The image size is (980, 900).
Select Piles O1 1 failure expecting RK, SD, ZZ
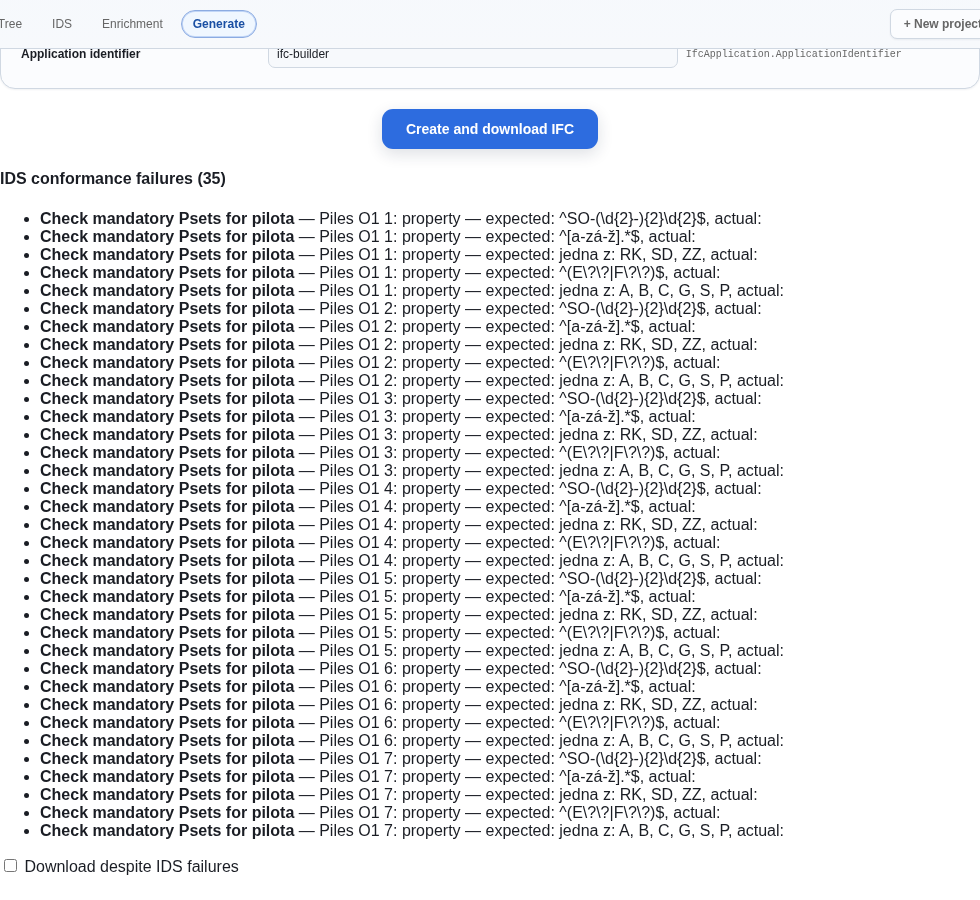(x=399, y=255)
